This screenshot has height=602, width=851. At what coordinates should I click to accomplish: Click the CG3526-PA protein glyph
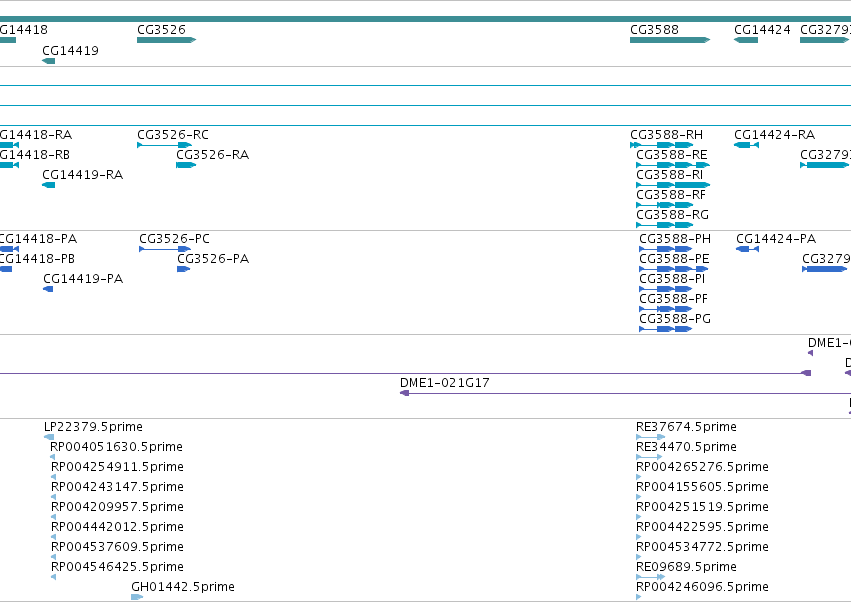[183, 269]
